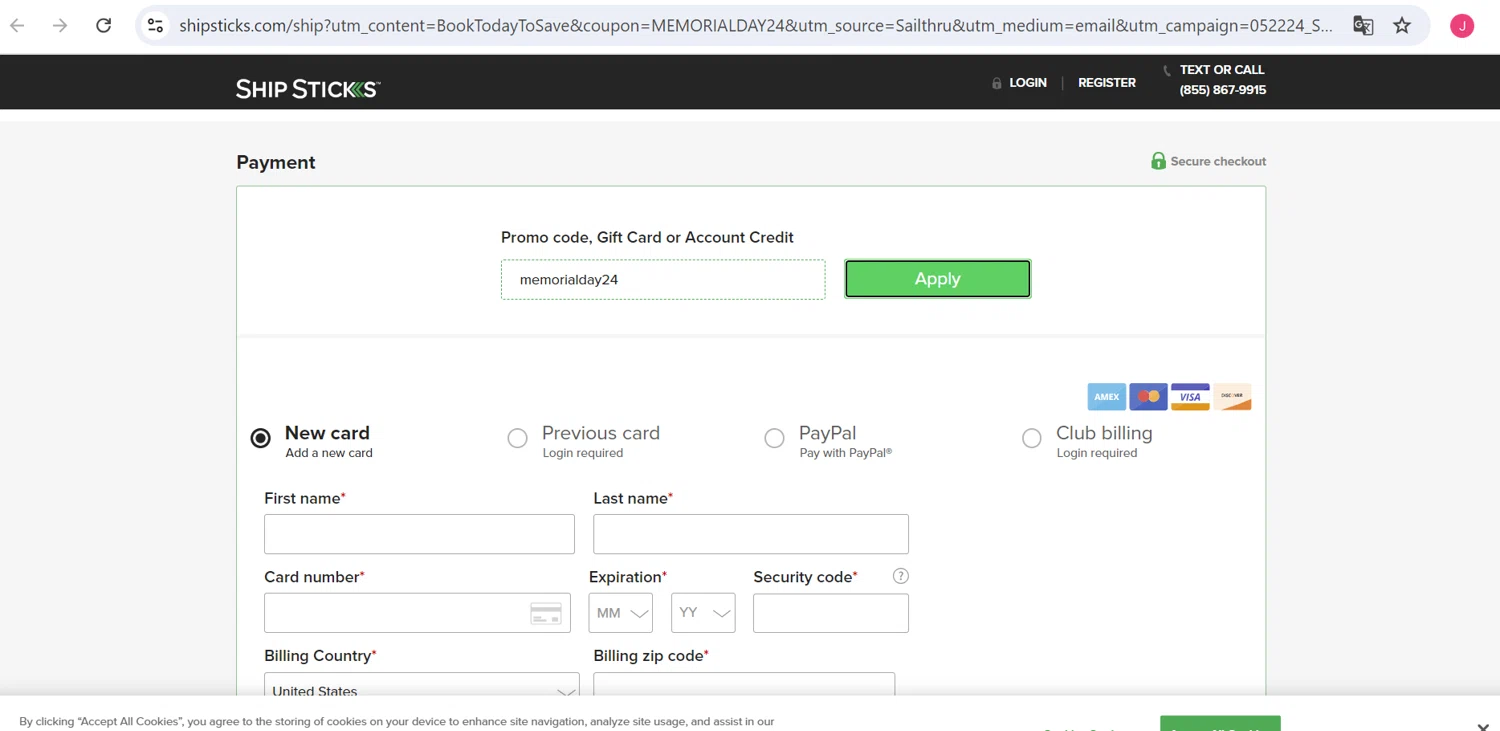Screen dimensions: 1500x731
Task: Open the expiration month MM dropdown
Action: point(620,613)
